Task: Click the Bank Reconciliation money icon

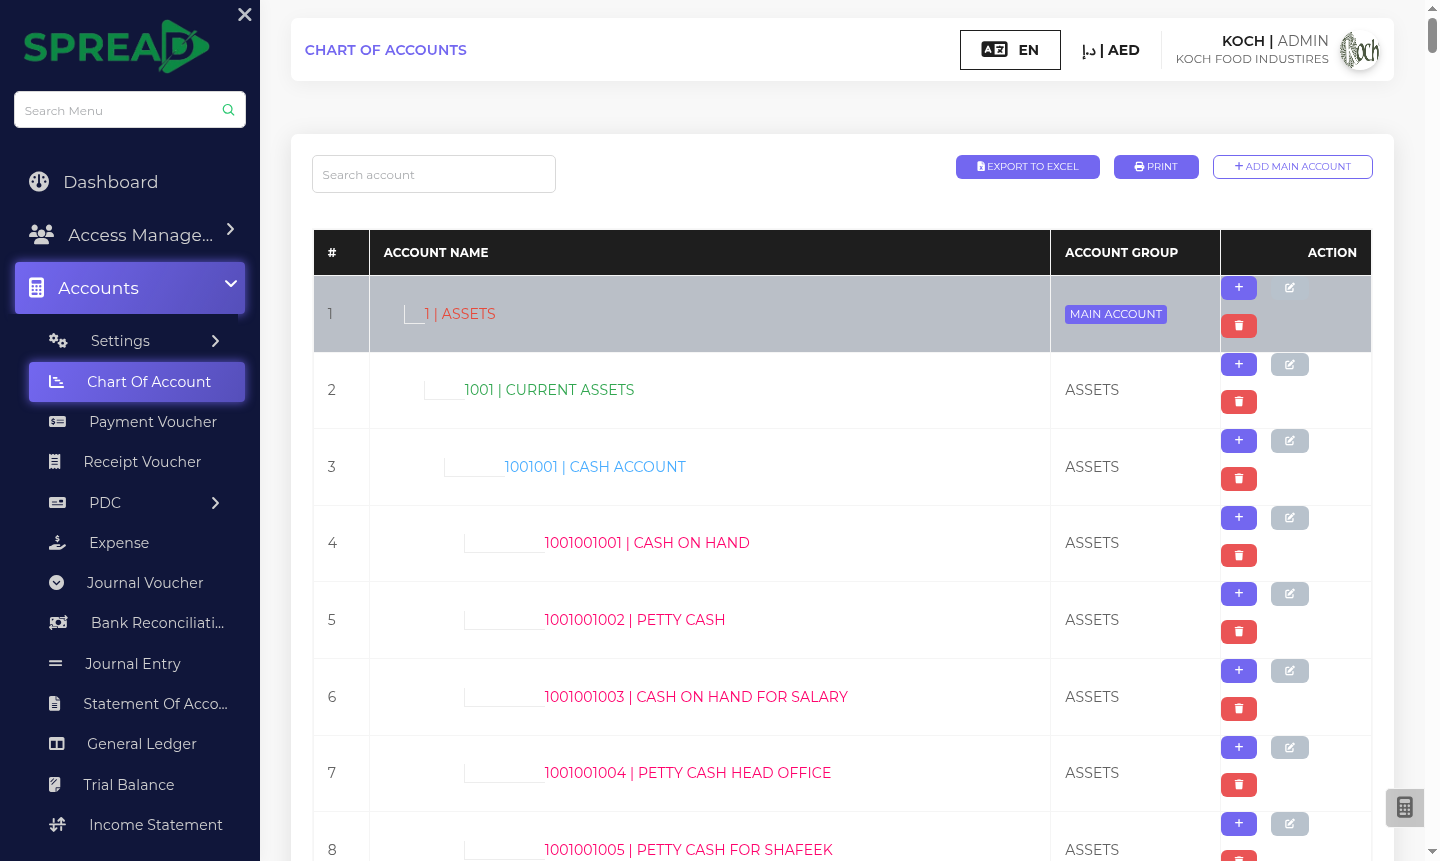Action: (x=58, y=623)
